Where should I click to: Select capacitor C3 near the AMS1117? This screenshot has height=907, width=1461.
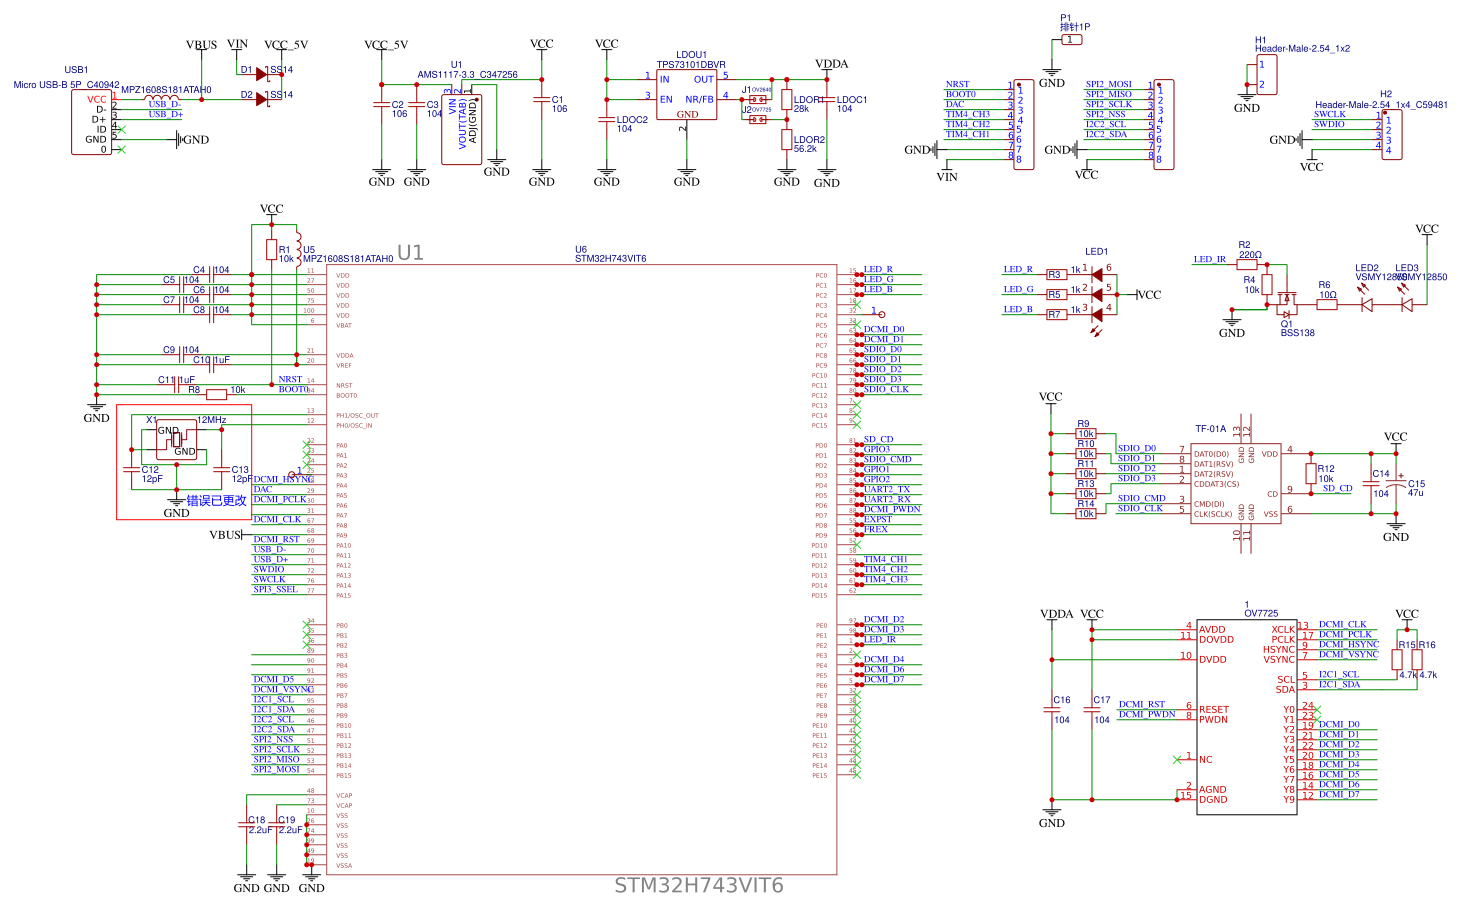click(x=416, y=104)
